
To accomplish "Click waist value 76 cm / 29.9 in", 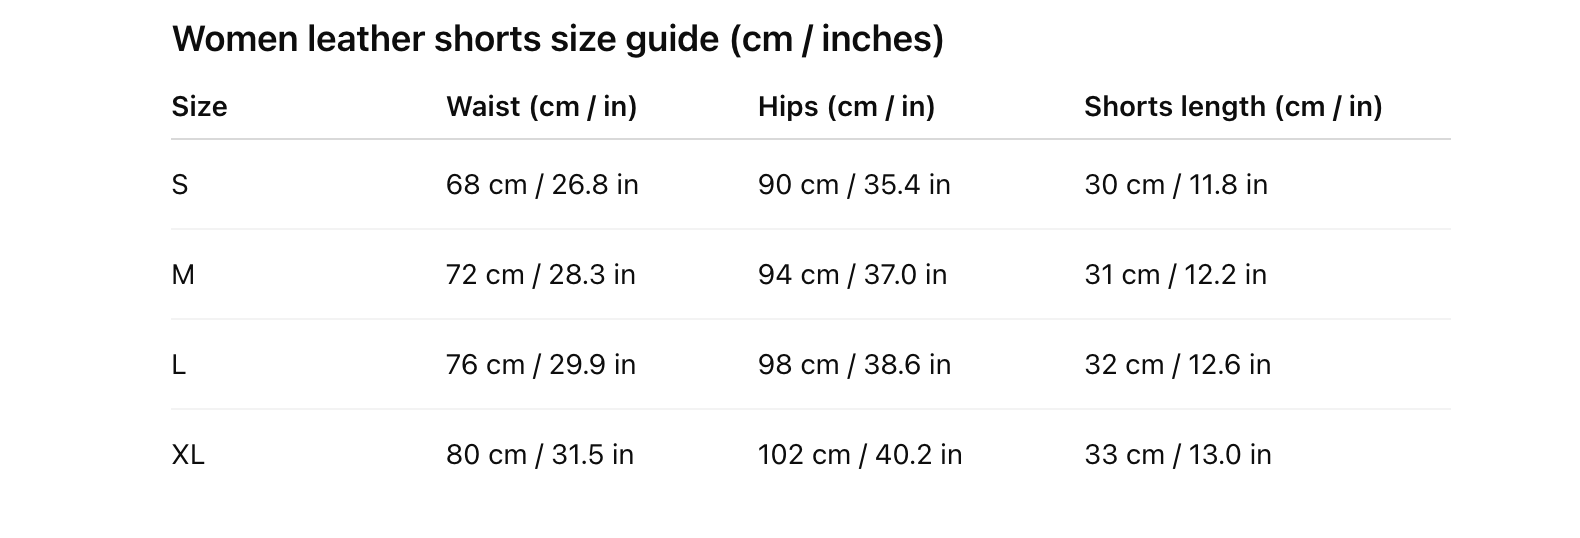I will (541, 365).
